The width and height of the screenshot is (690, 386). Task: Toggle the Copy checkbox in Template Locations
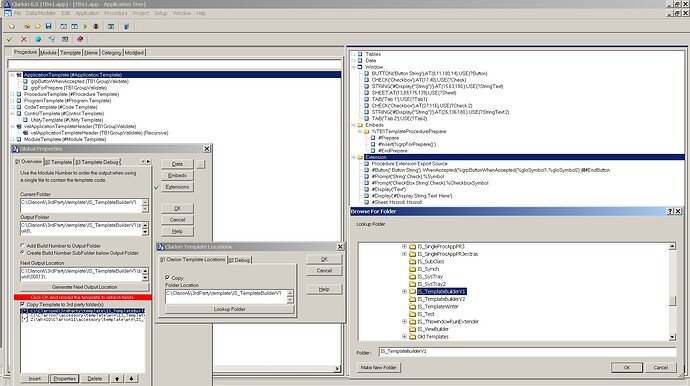pos(167,278)
